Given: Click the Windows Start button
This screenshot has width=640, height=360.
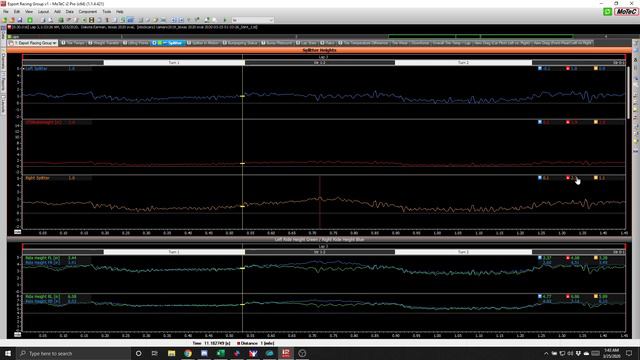Looking at the screenshot, I should 8,353.
